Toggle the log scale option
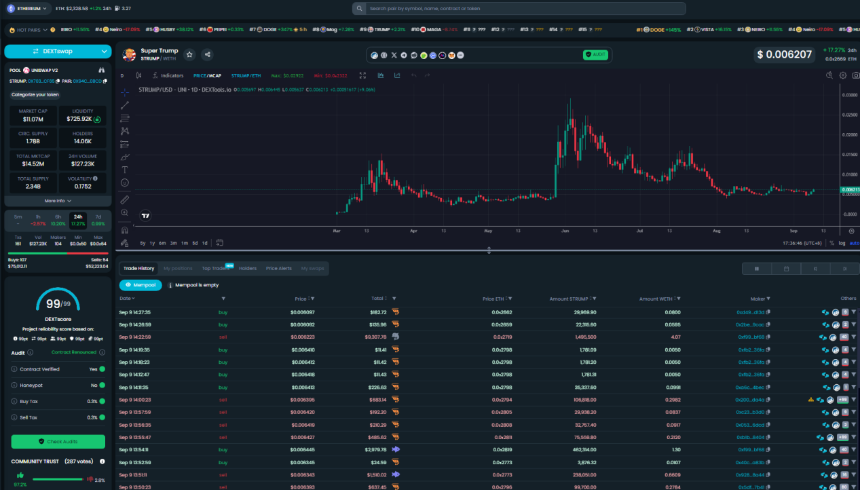Screen dimensions: 860x490 (842, 243)
